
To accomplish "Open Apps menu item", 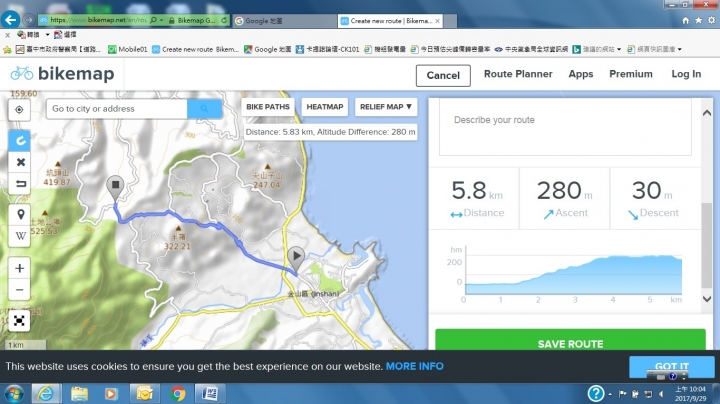I will point(581,74).
